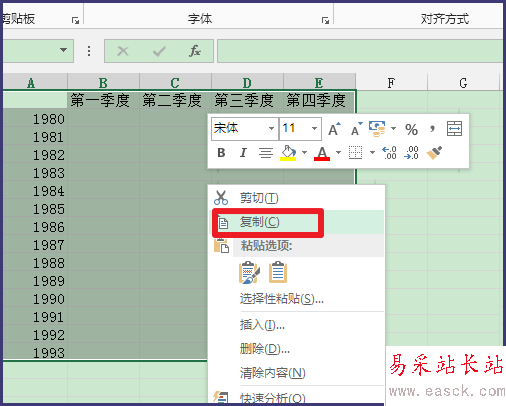Click Bold in the mini toolbar
Viewport: 506px width, 406px height.
(x=221, y=153)
